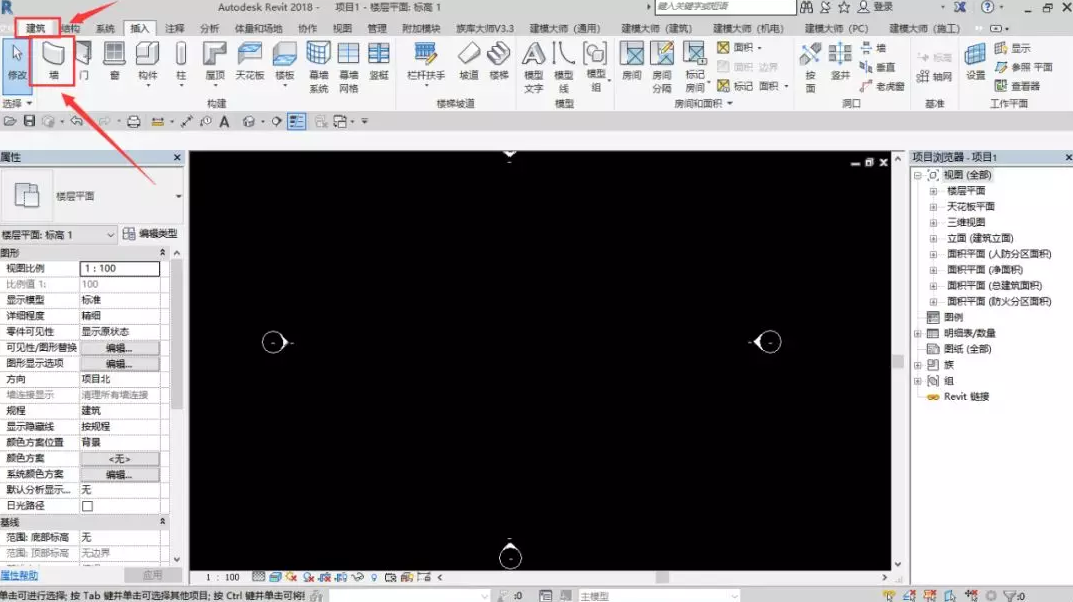Click the <无> color scheme button

point(120,458)
